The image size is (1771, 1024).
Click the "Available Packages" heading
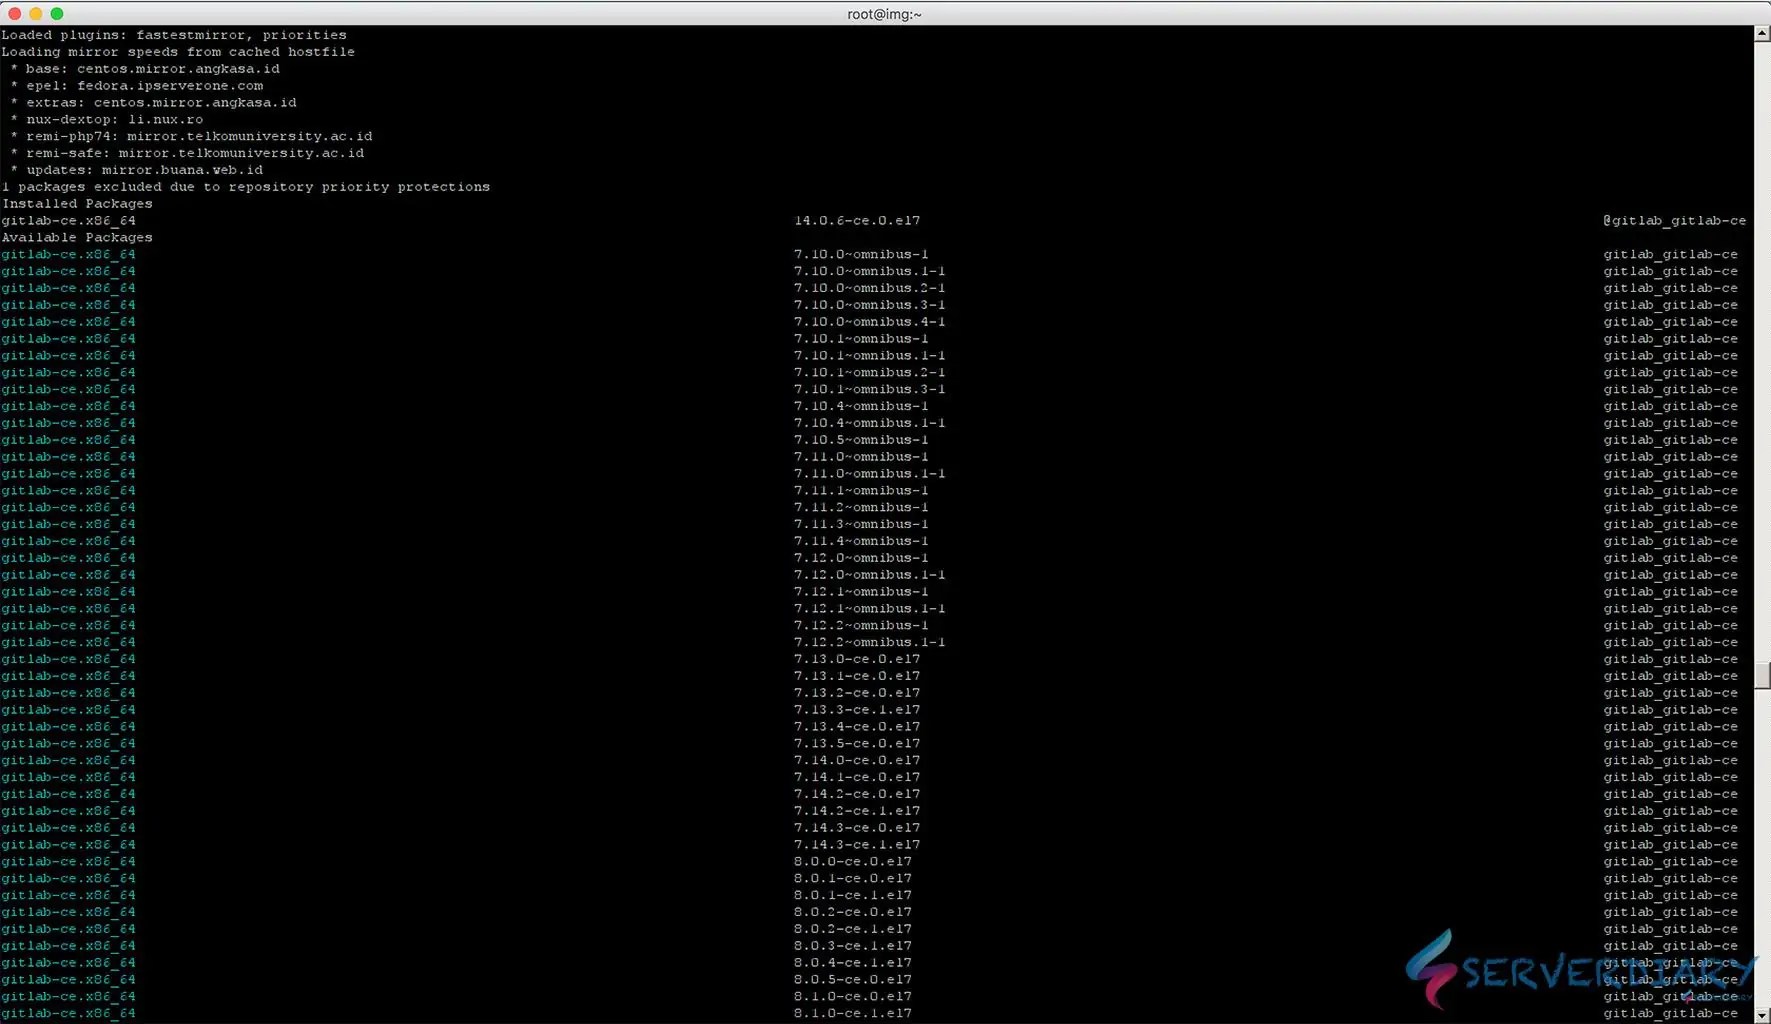[x=77, y=238]
